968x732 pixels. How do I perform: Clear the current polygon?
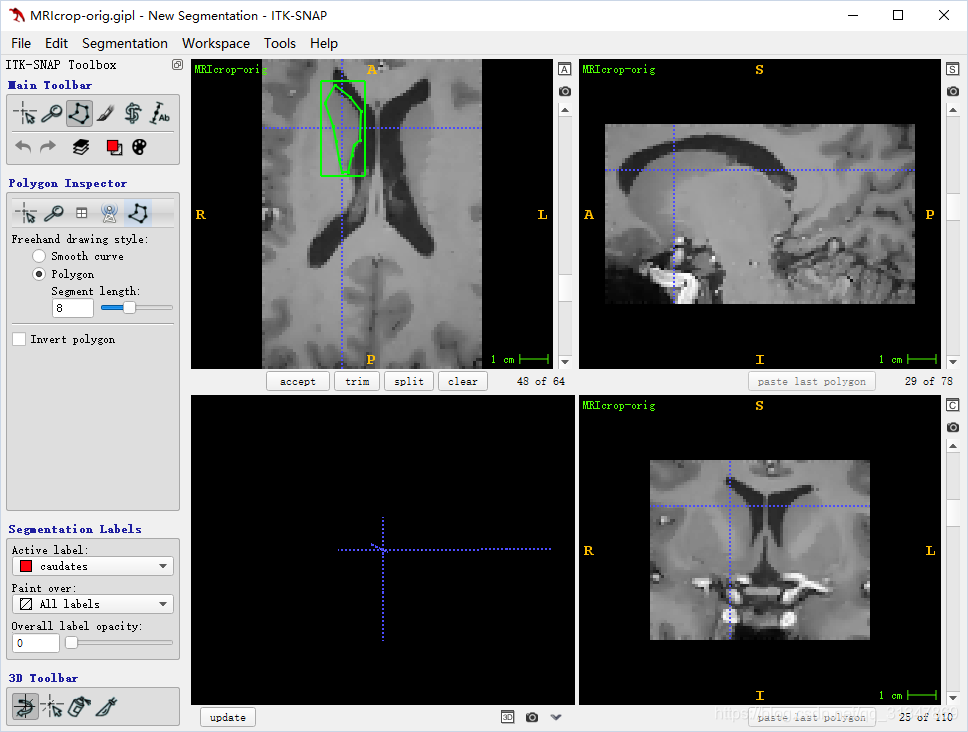coord(462,381)
